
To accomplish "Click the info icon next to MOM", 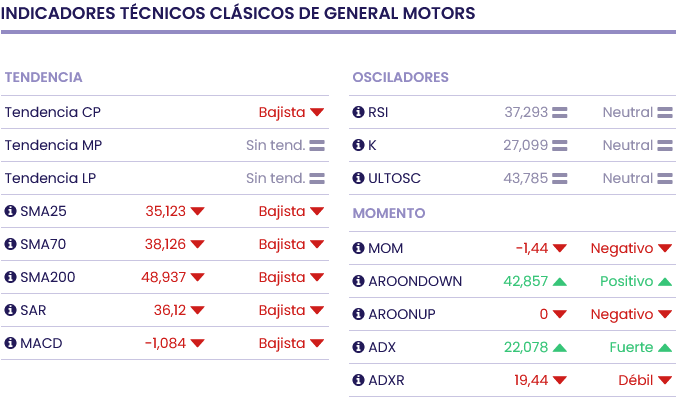I will (x=359, y=248).
